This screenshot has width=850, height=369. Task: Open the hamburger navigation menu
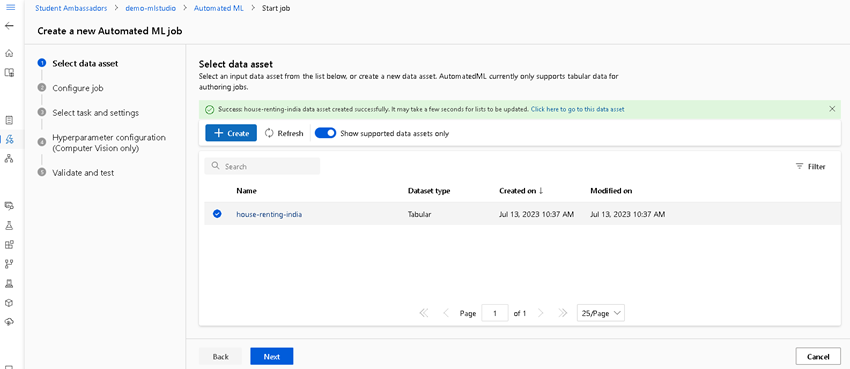9,8
